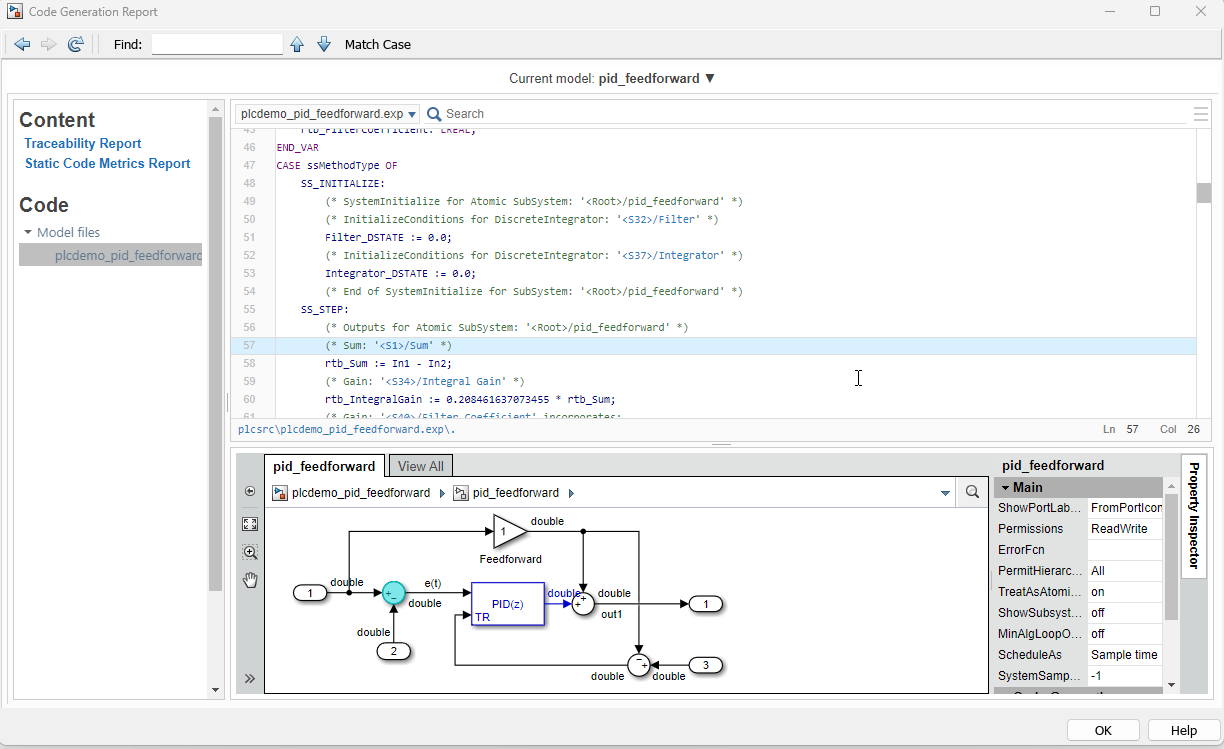Collapse the Model files tree node

pos(28,233)
